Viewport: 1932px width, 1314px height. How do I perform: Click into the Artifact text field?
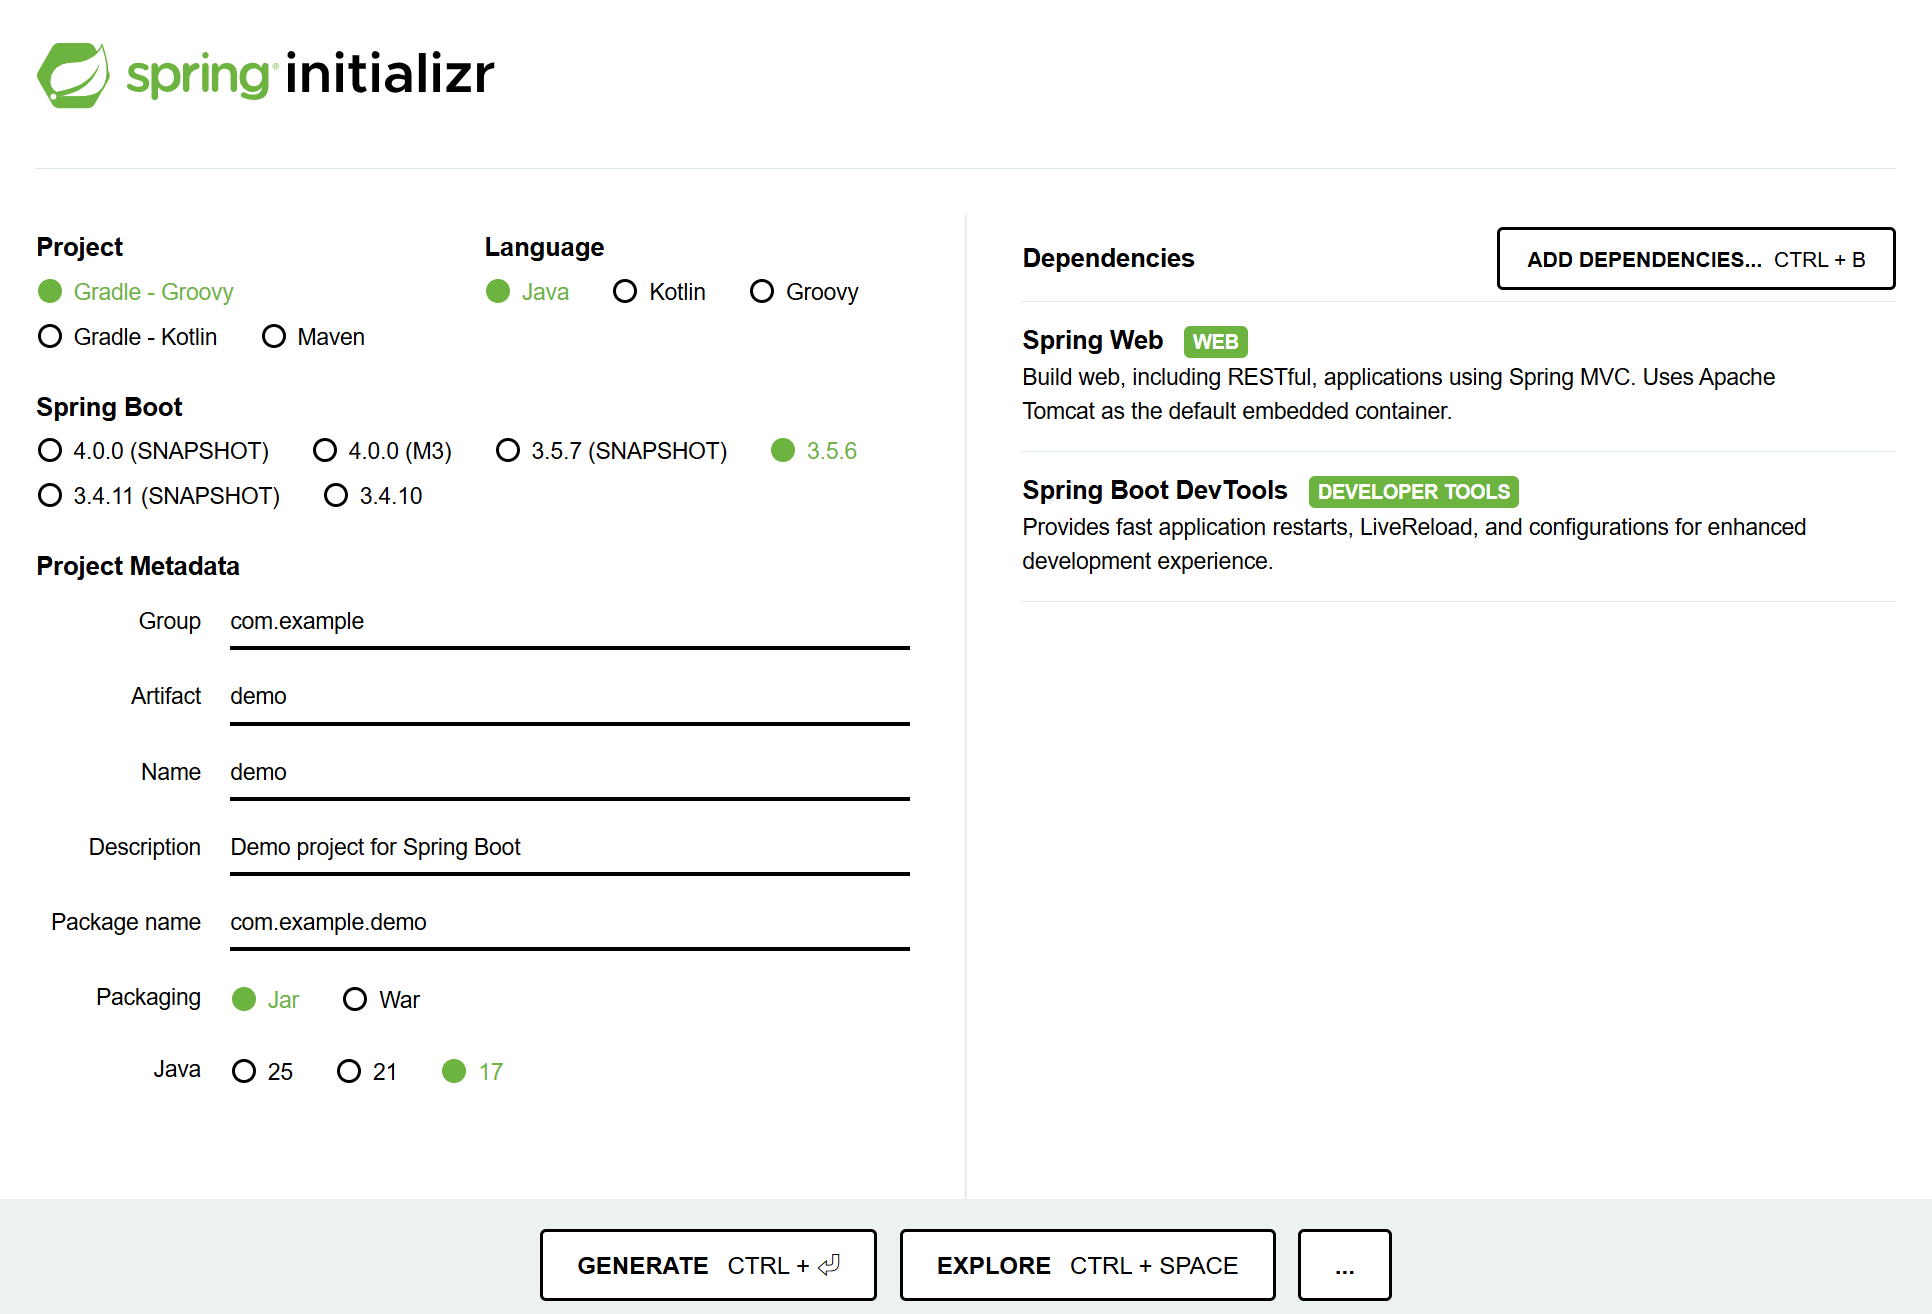[x=568, y=697]
